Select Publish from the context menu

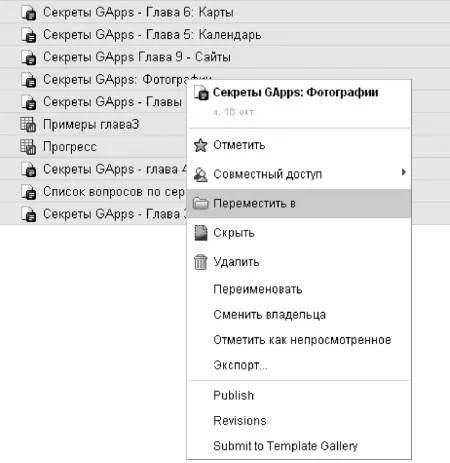click(x=299, y=395)
